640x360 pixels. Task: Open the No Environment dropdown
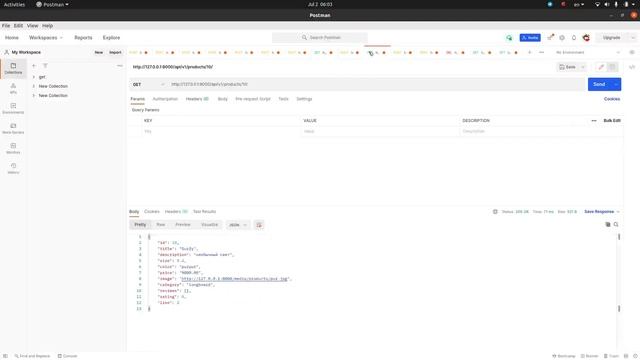click(x=587, y=52)
